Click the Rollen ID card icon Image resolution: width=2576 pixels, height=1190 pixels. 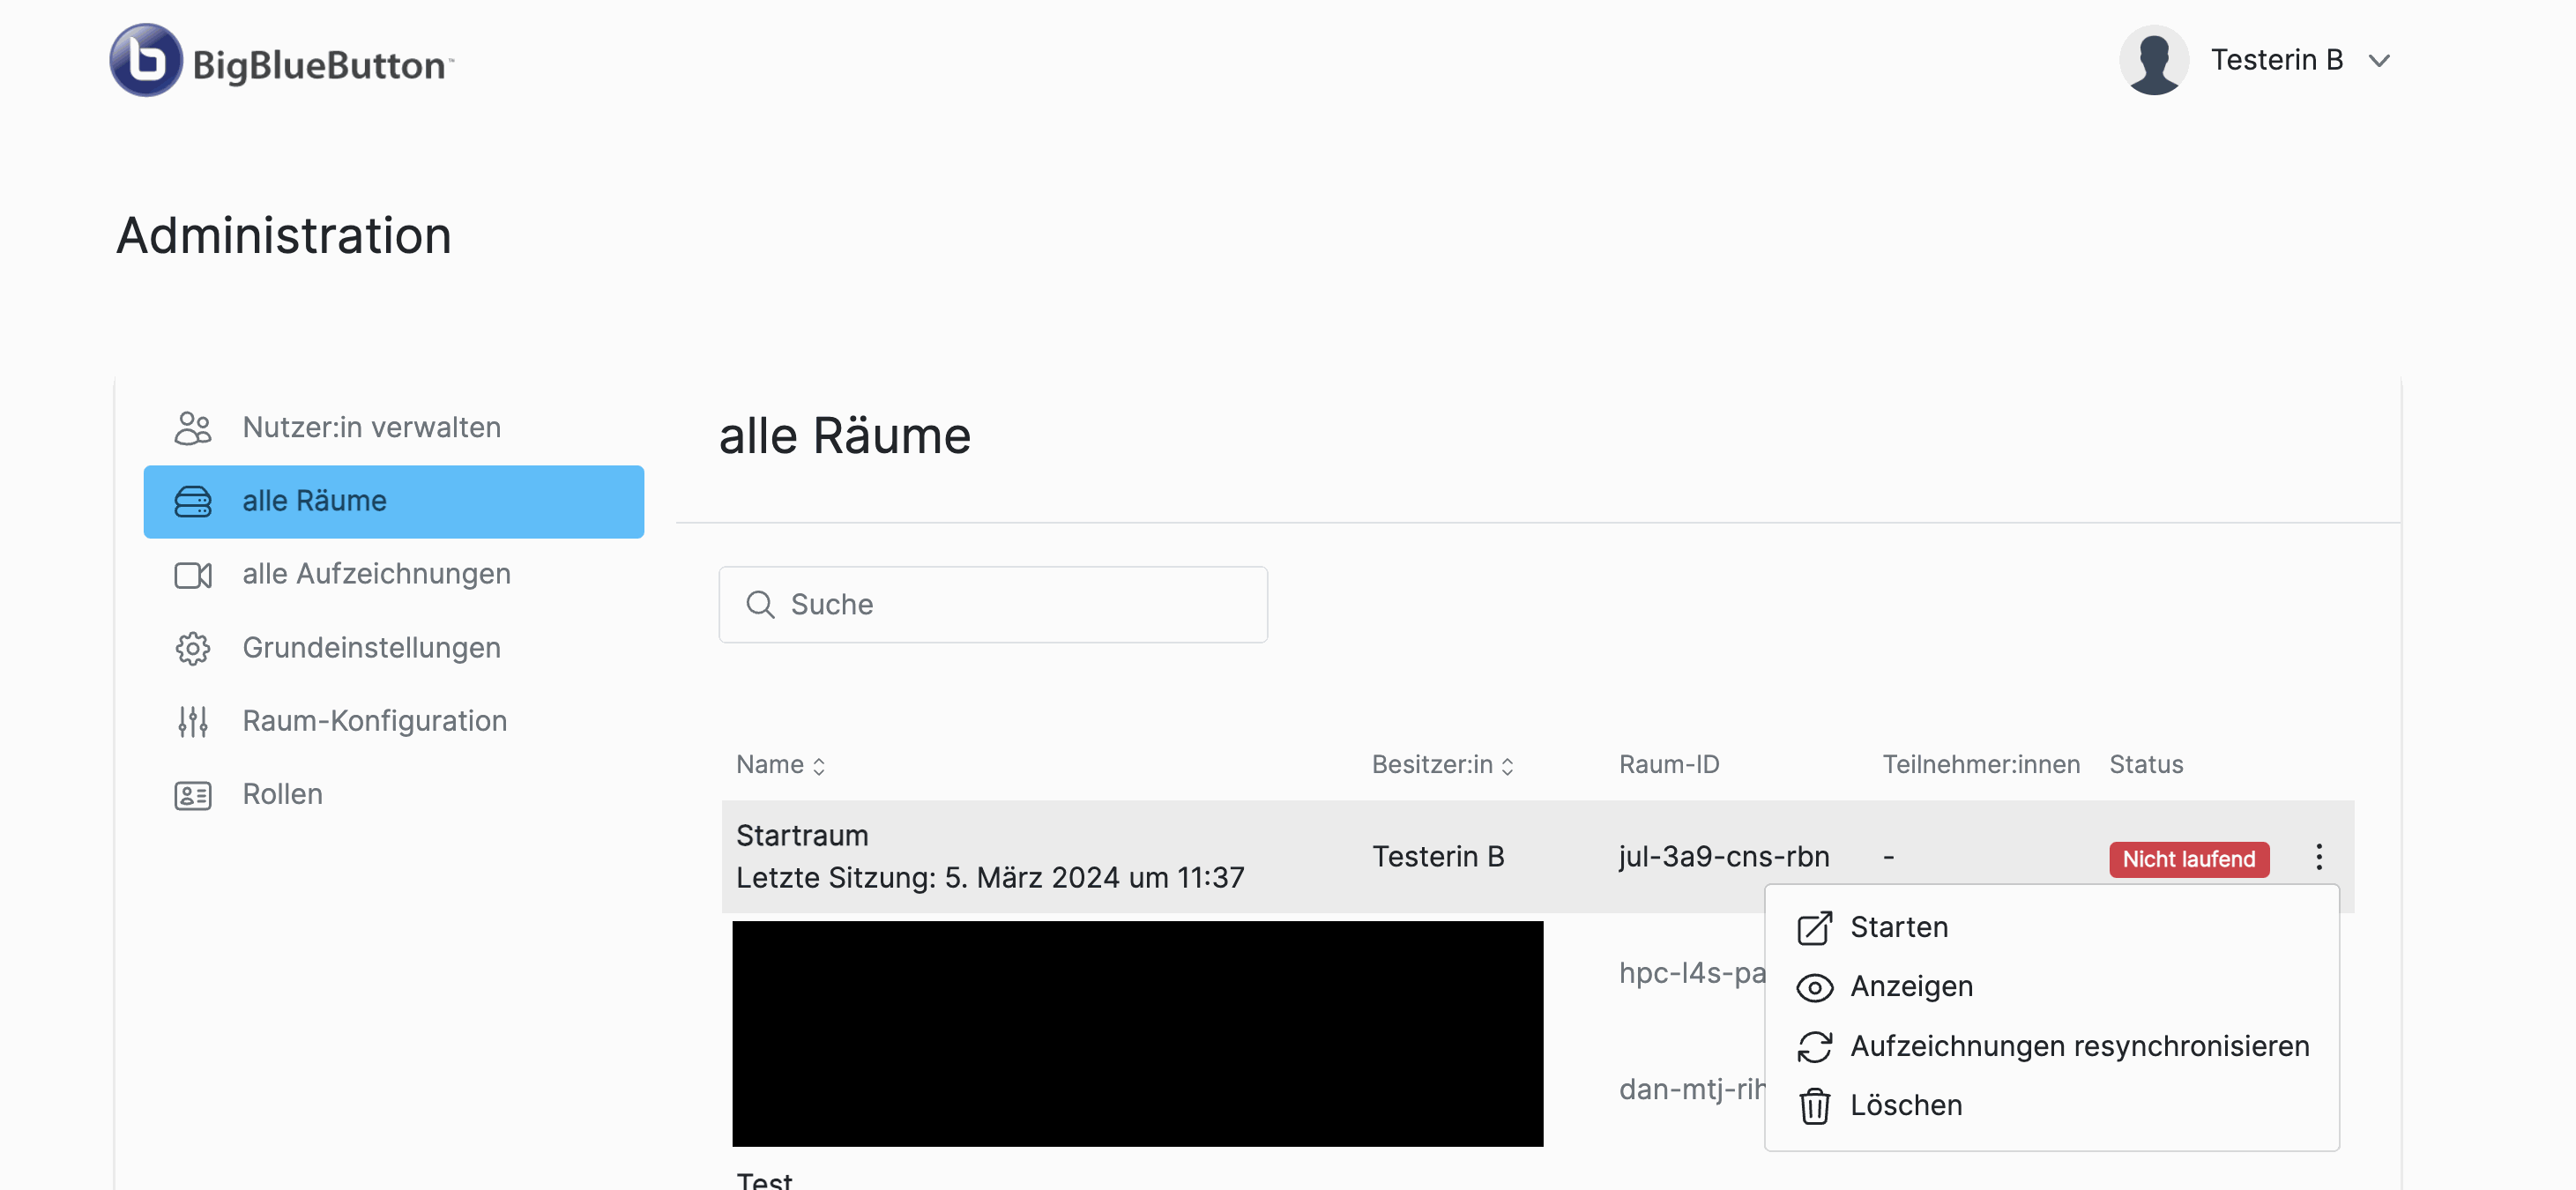click(x=193, y=795)
